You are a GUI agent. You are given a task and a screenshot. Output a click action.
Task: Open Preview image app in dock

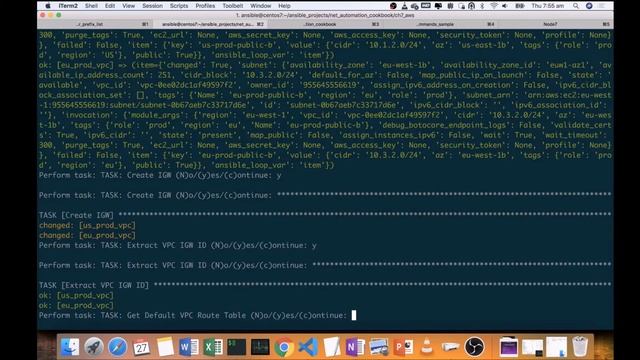[x=379, y=347]
